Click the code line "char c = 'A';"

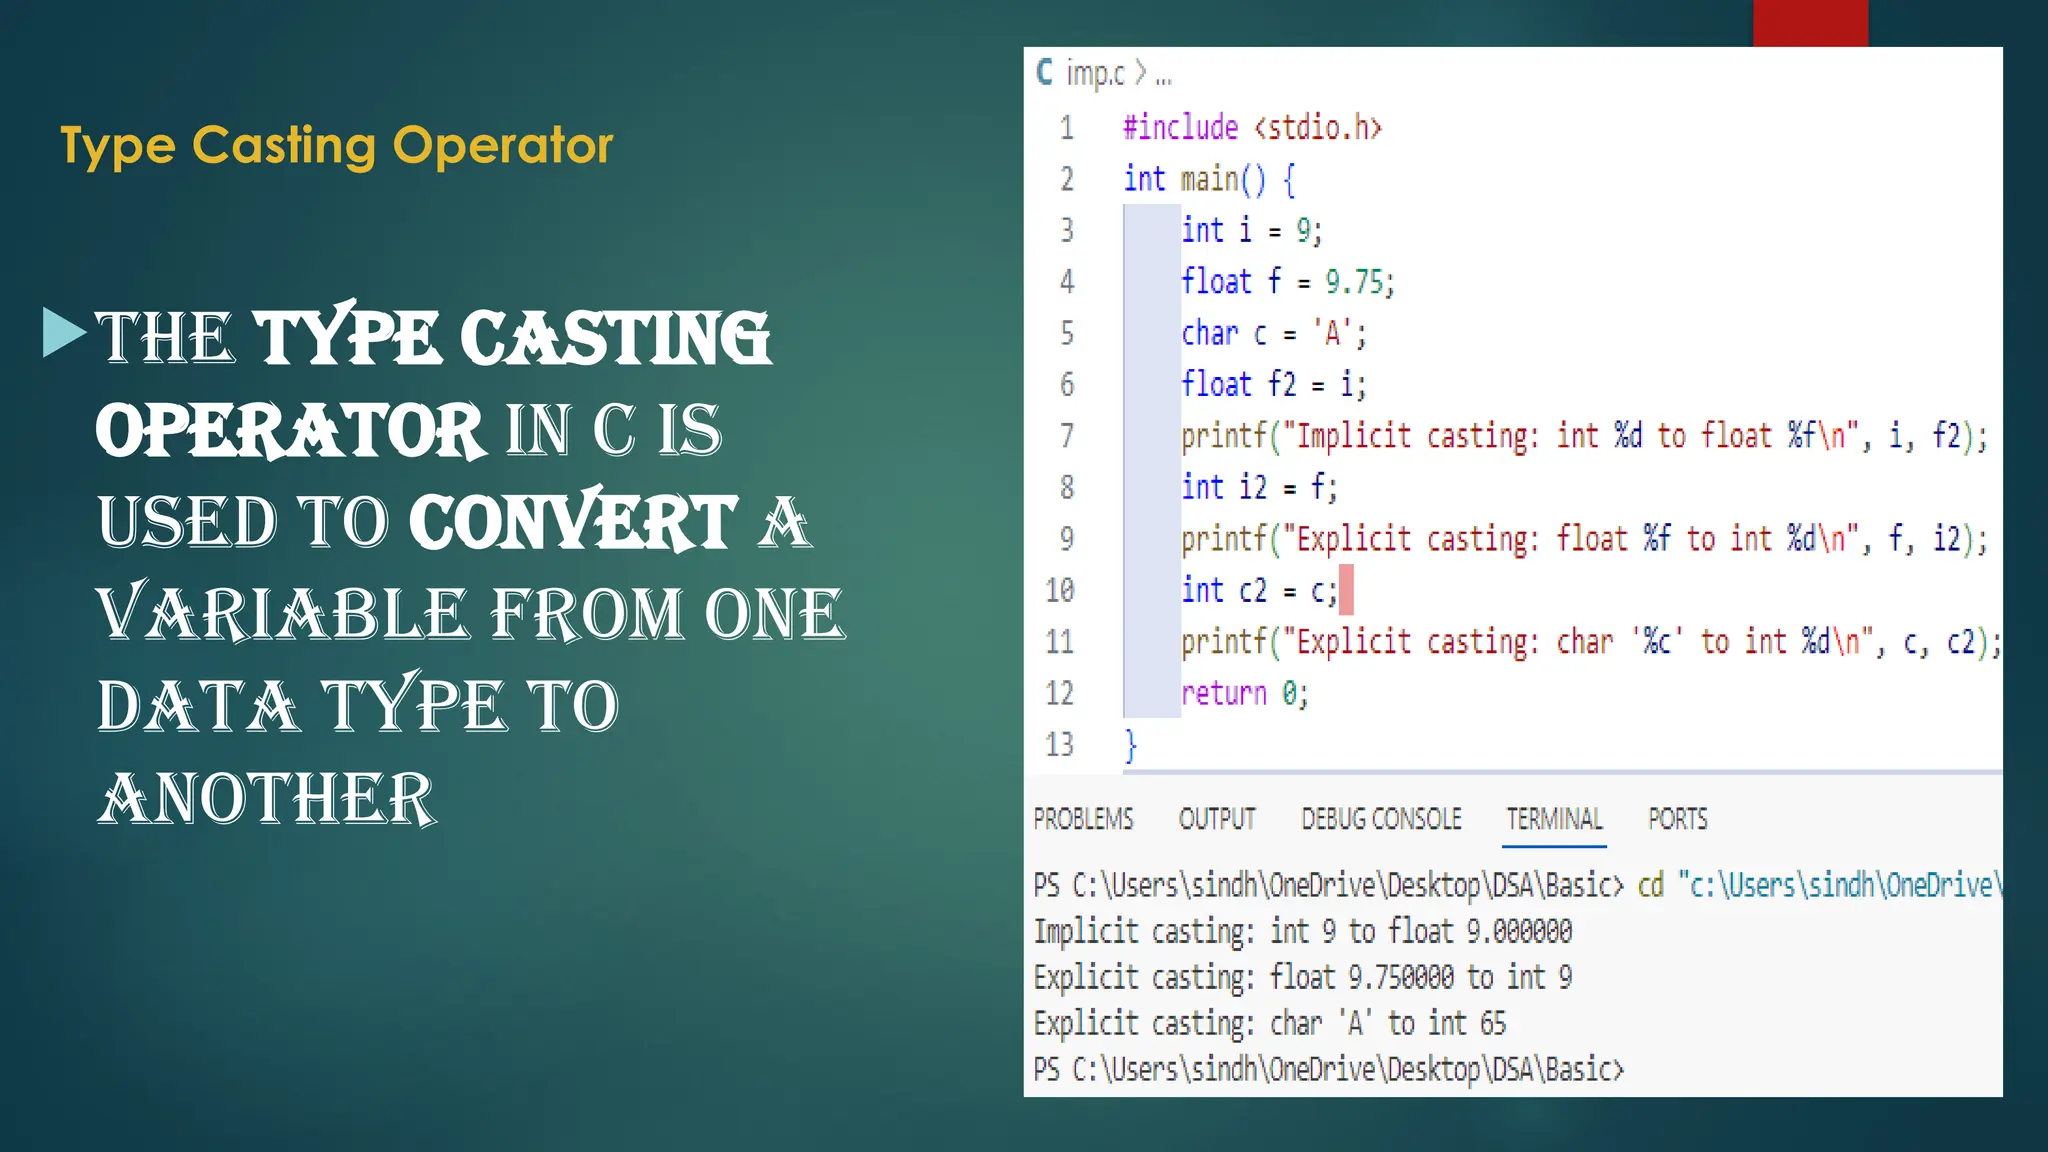pos(1273,333)
